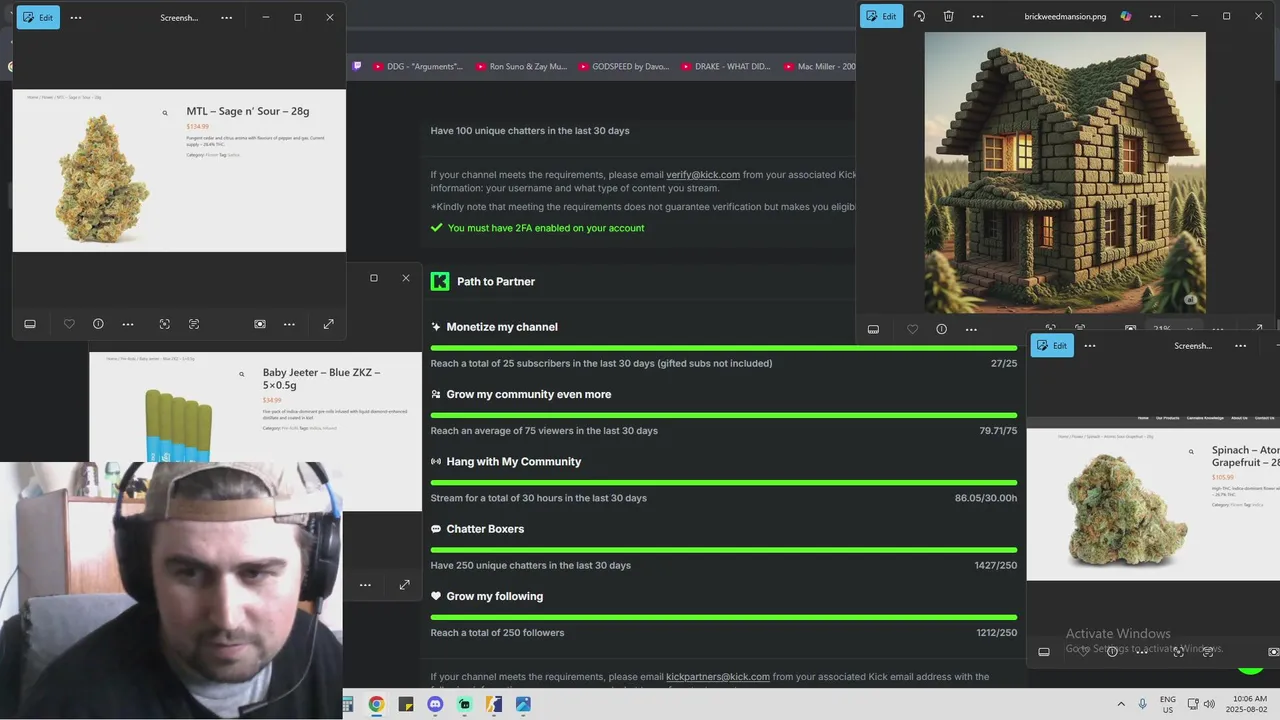
Task: Open the Kick app taskbar icon
Action: tap(464, 704)
